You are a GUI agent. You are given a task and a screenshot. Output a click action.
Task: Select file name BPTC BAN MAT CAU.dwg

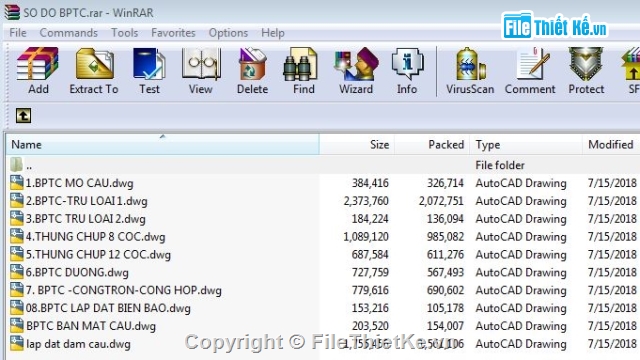click(x=91, y=326)
